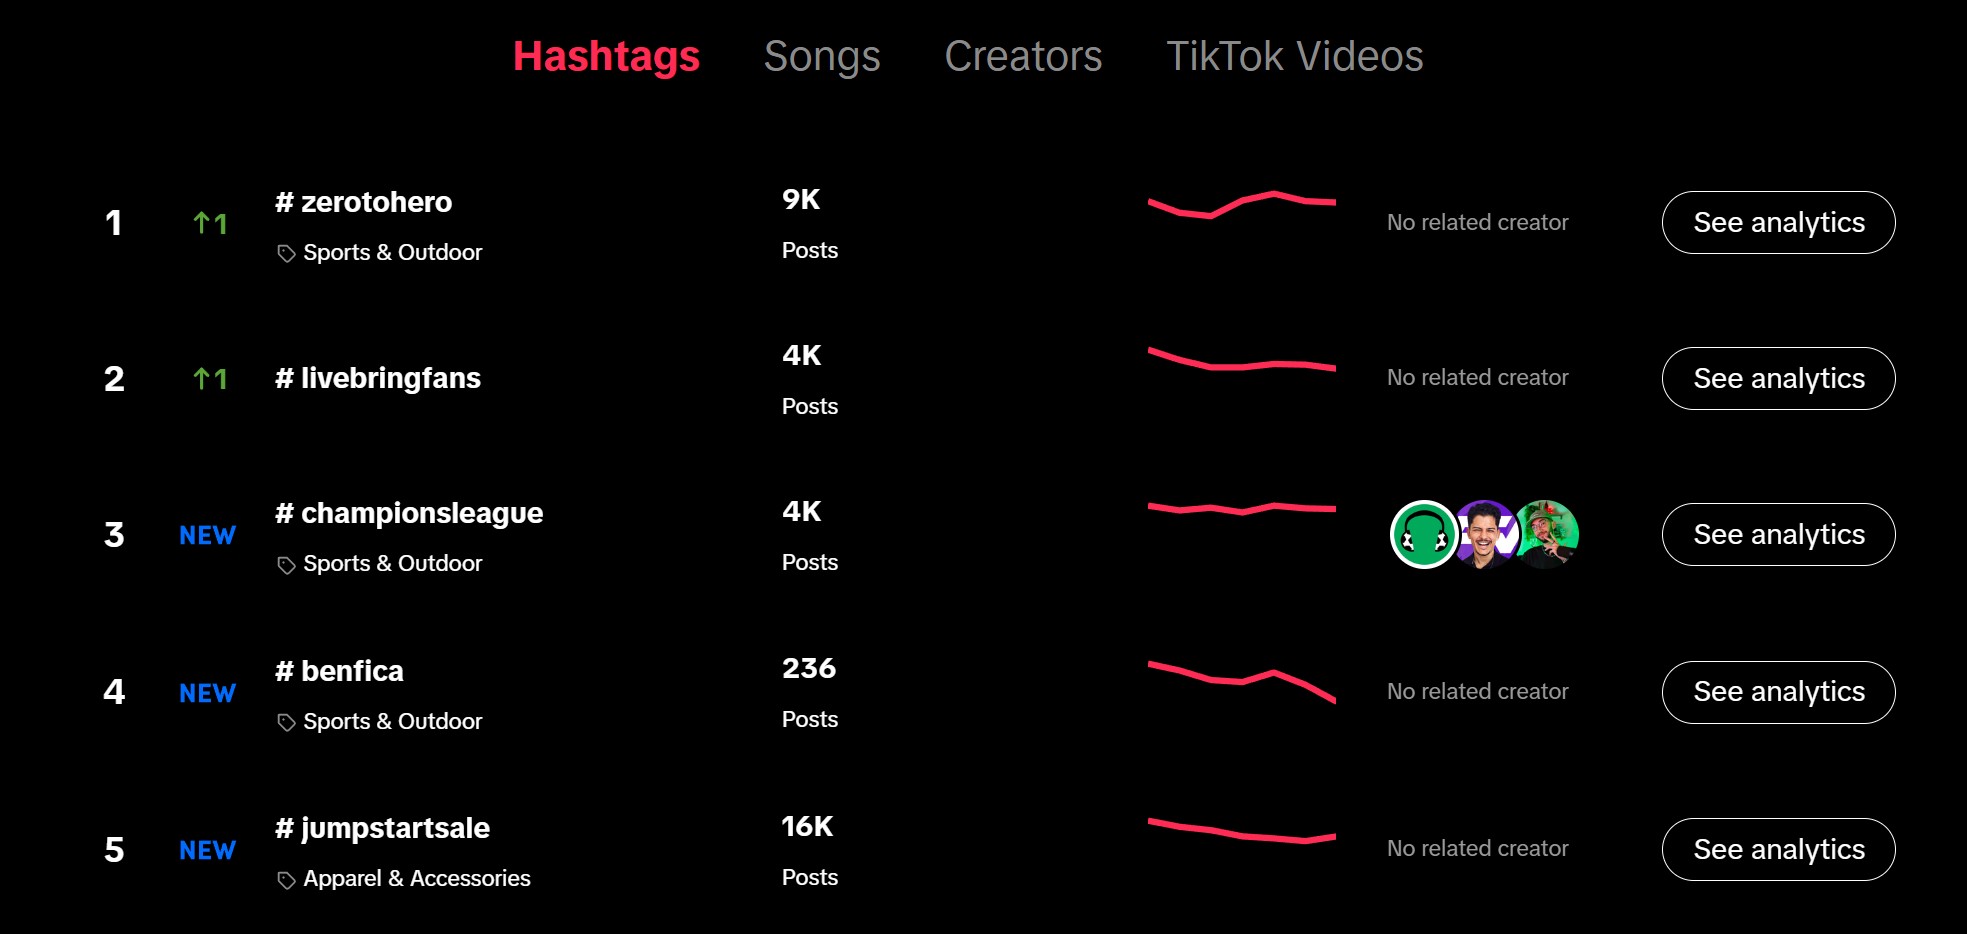This screenshot has height=934, width=1967.
Task: See analytics for jumpstartsale
Action: (x=1778, y=849)
